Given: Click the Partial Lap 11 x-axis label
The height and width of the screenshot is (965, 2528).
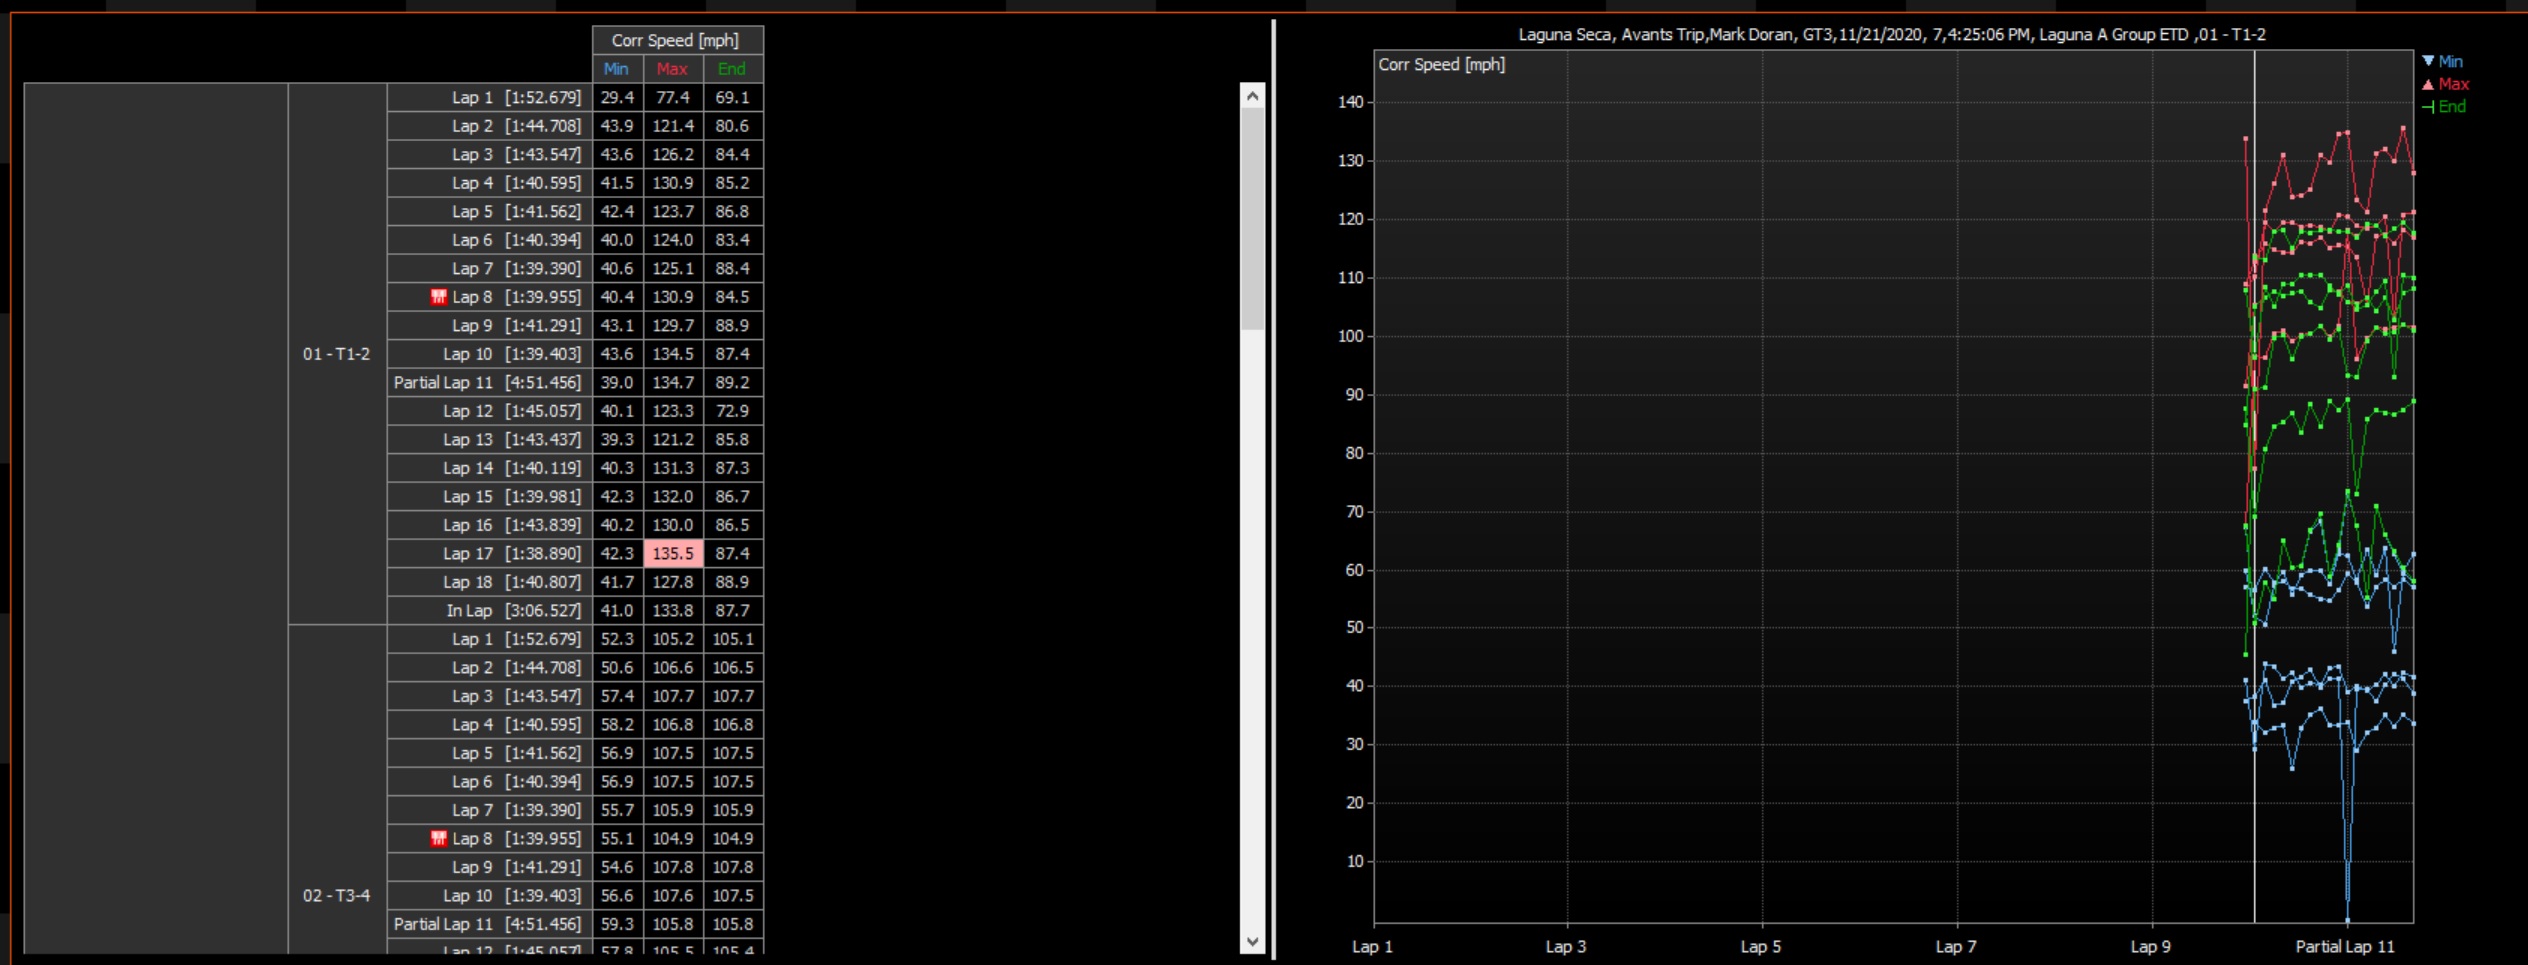Looking at the screenshot, I should pyautogui.click(x=2345, y=947).
